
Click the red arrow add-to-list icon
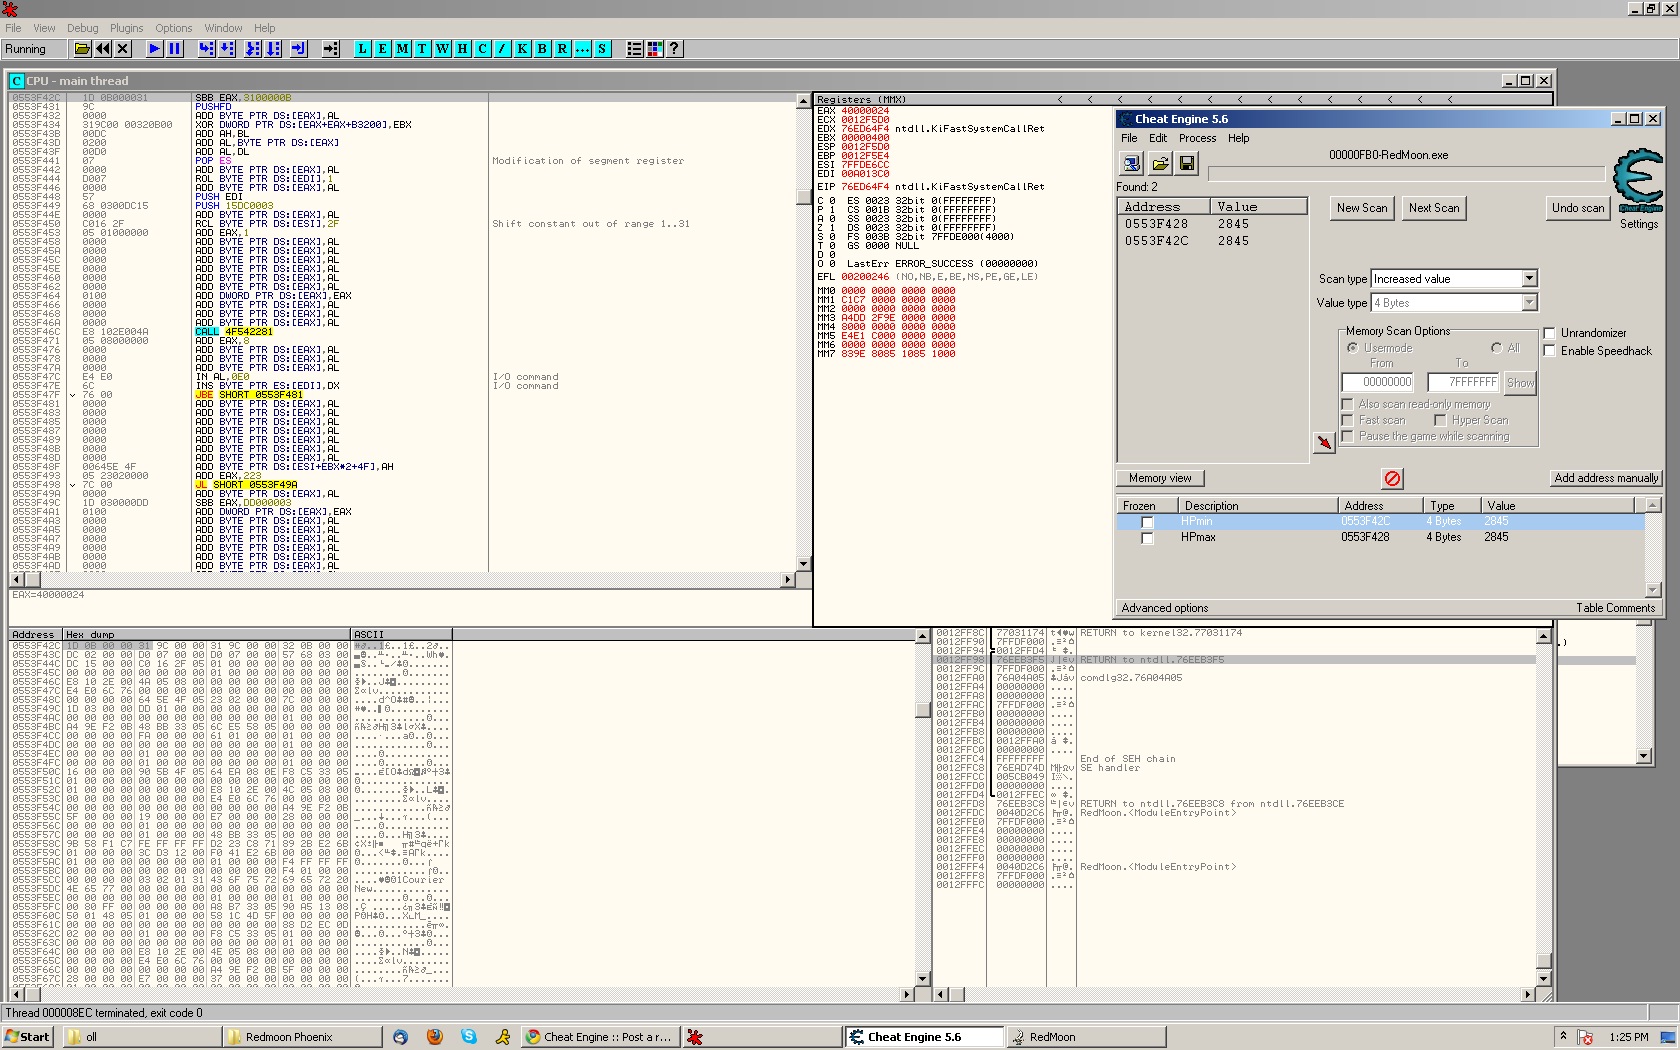click(x=1324, y=442)
